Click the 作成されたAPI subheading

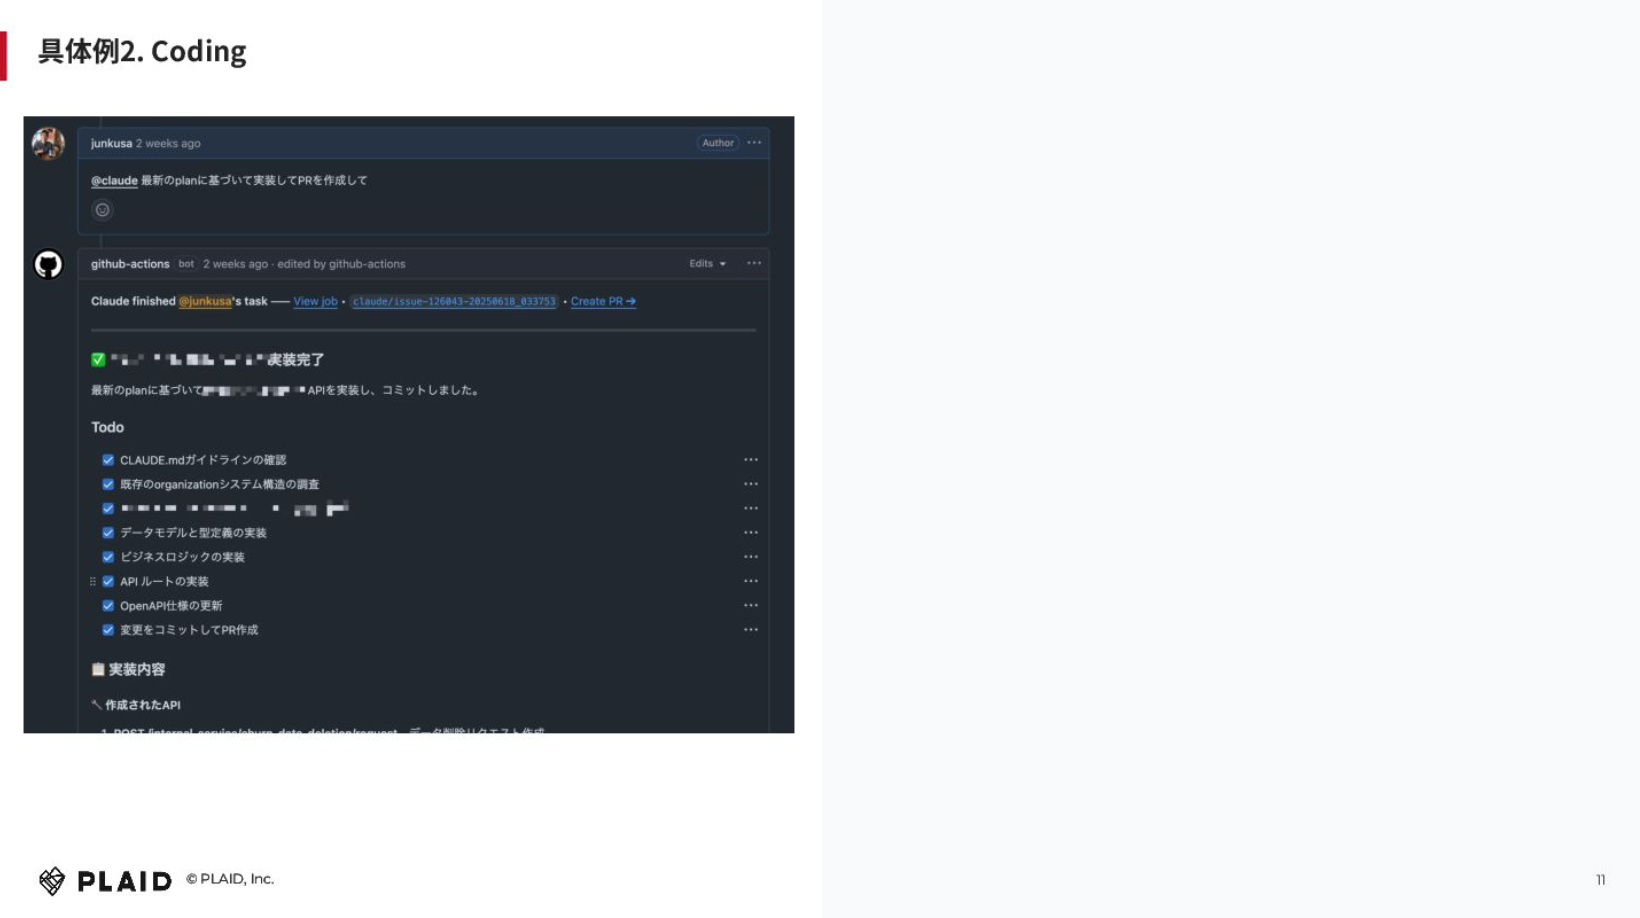(x=143, y=705)
